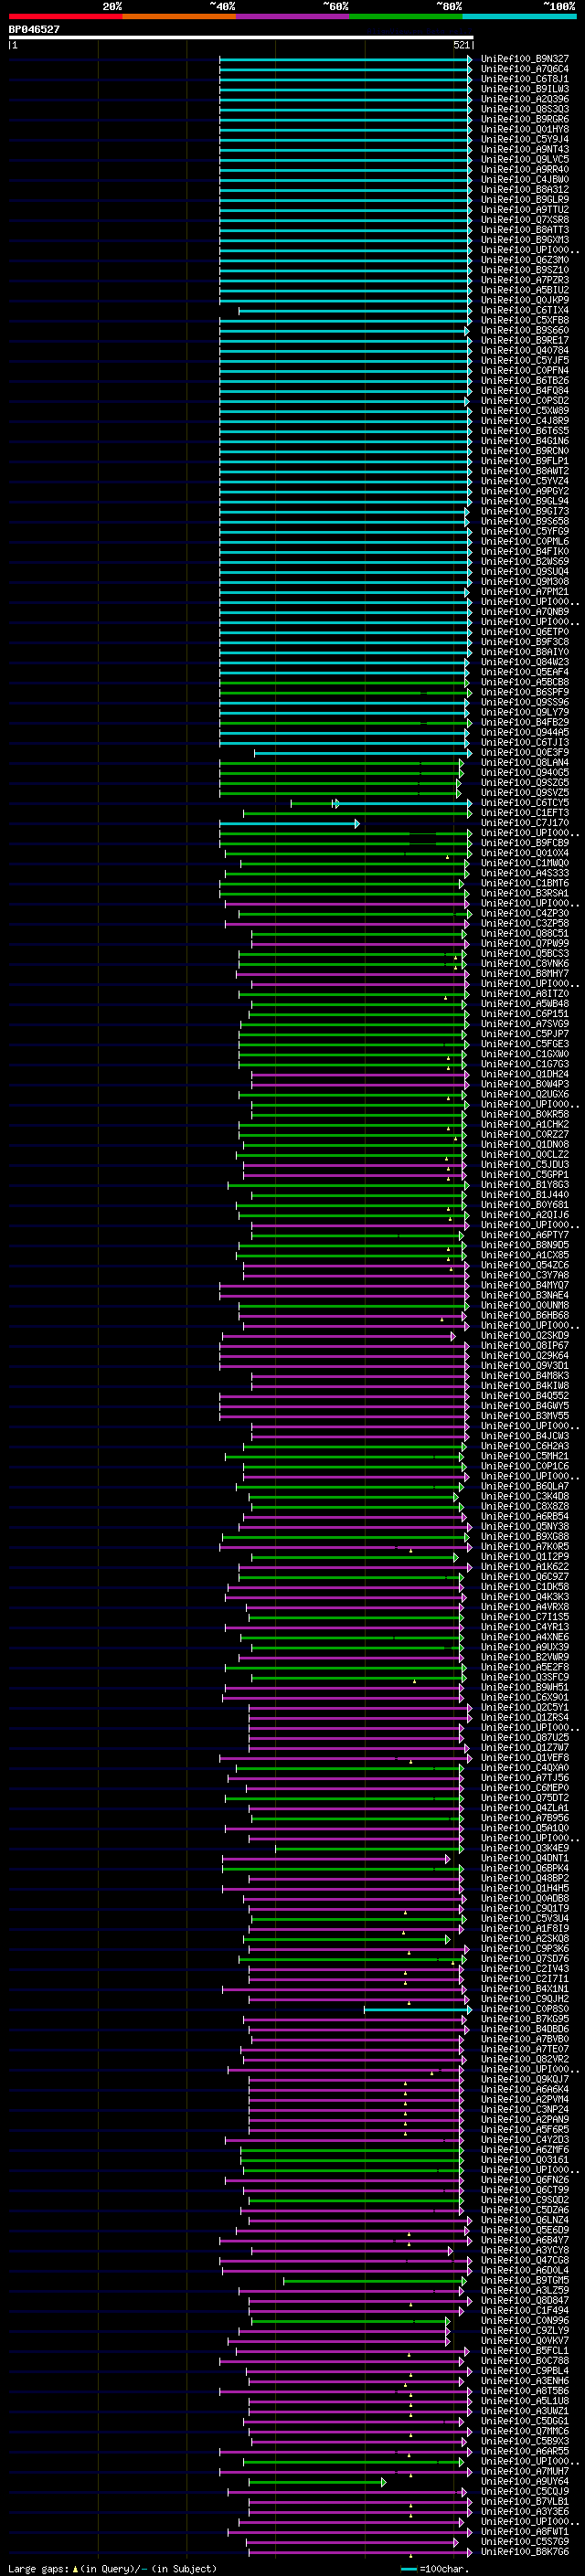This screenshot has height=2576, width=585.
Task: Click the white query sequence bar
Action: click(241, 37)
